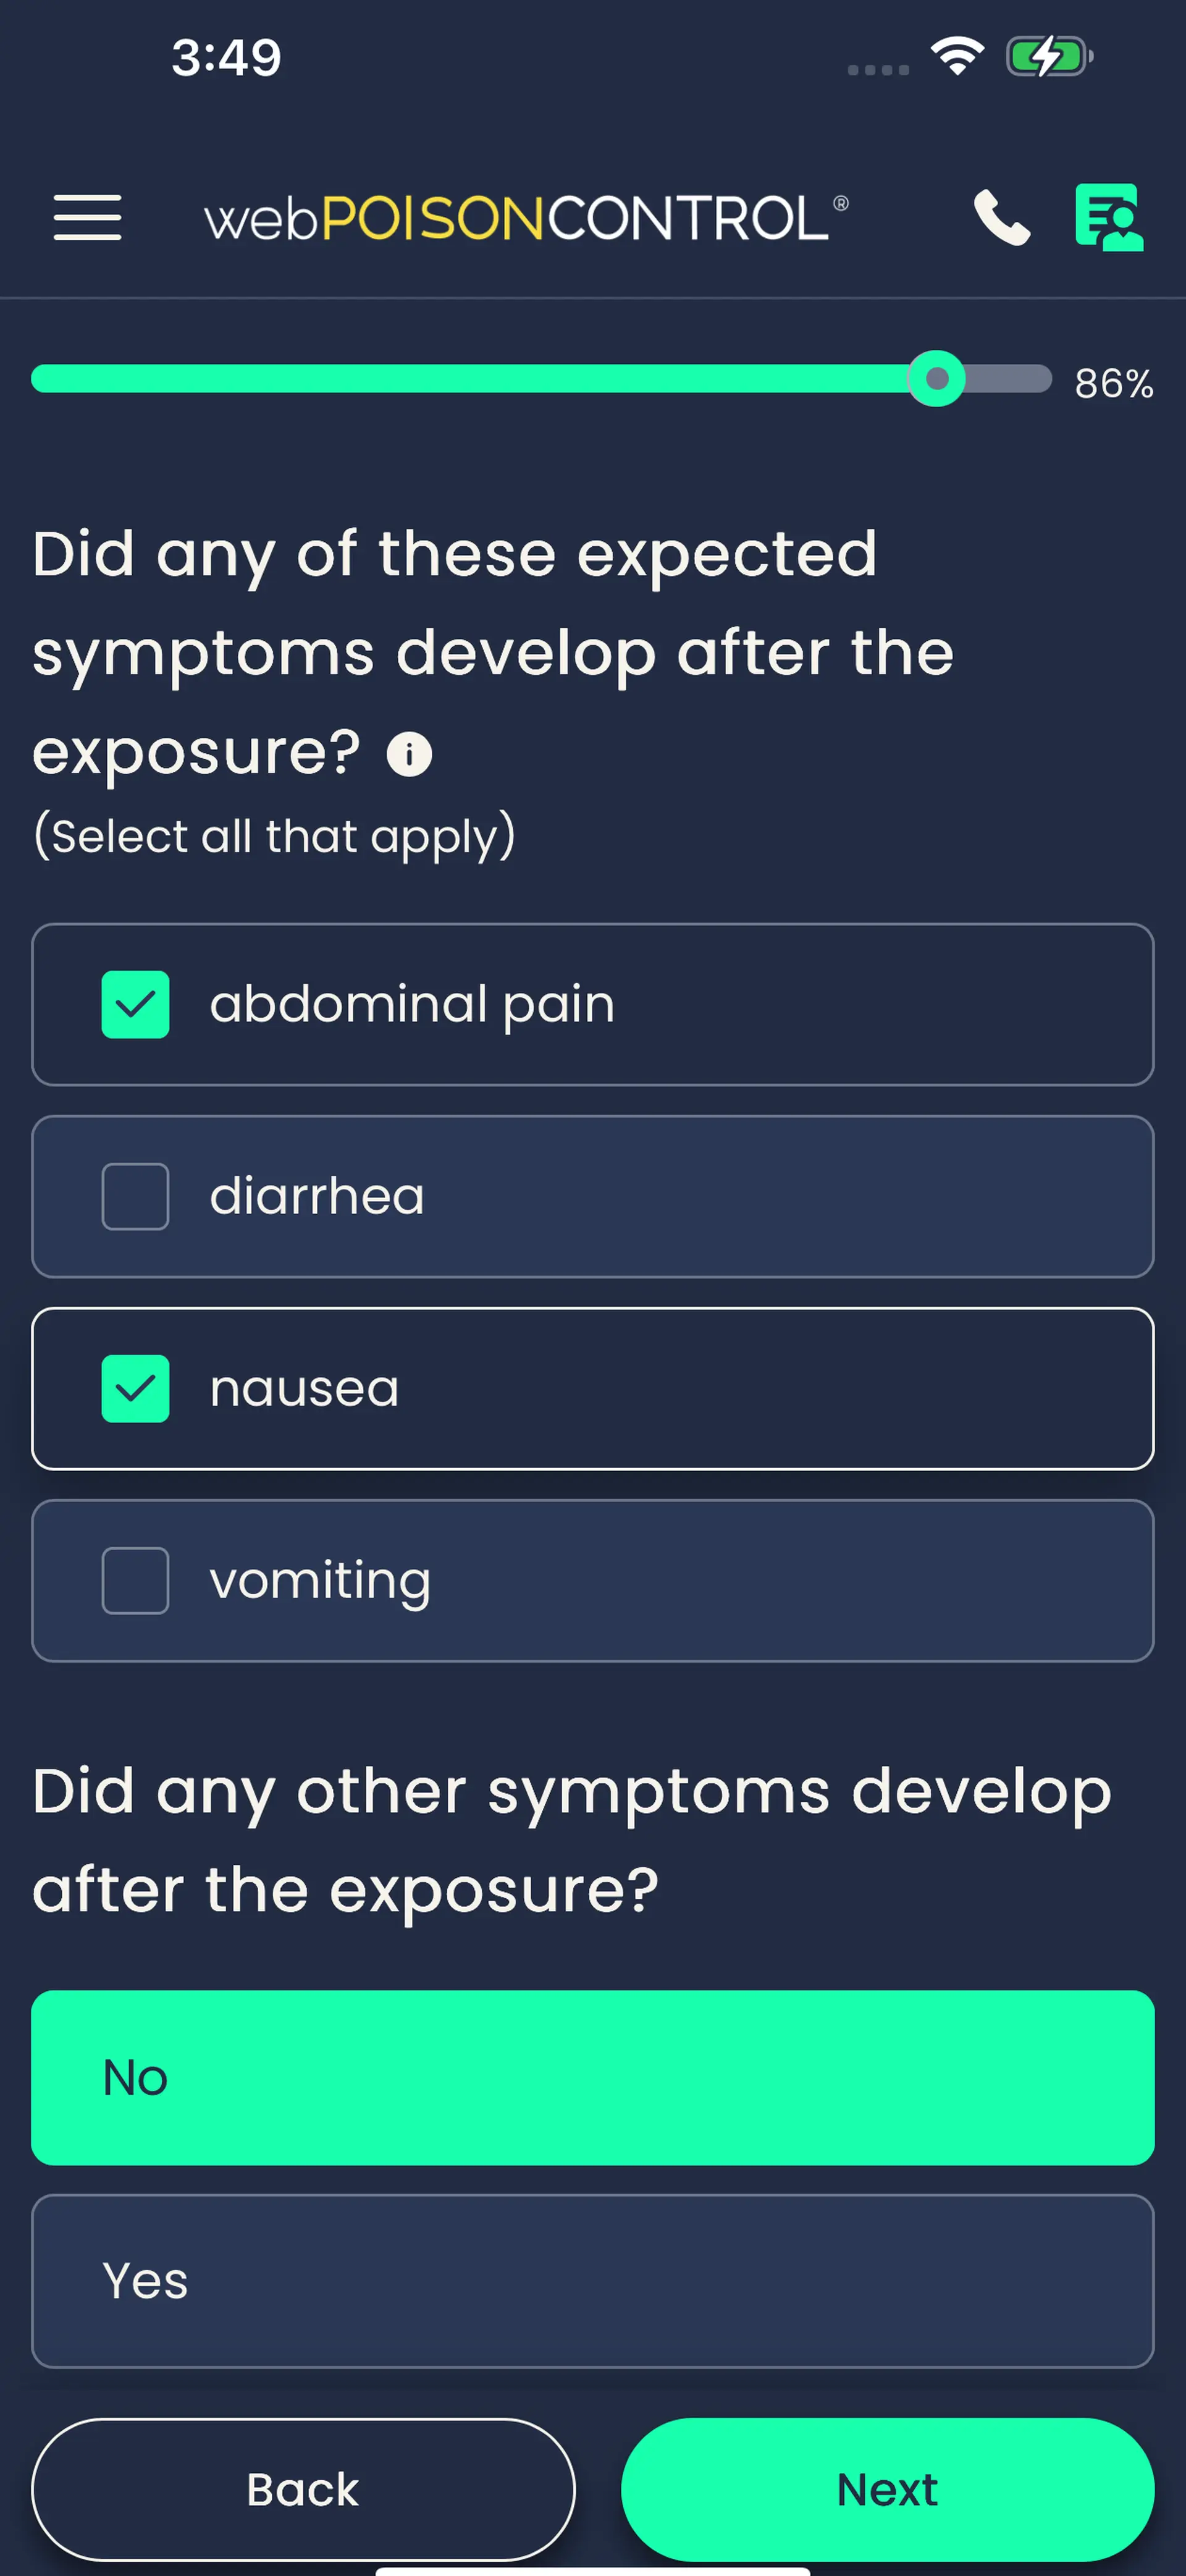Viewport: 1186px width, 2576px height.
Task: Tap the info icon beside exposure question
Action: tap(409, 754)
